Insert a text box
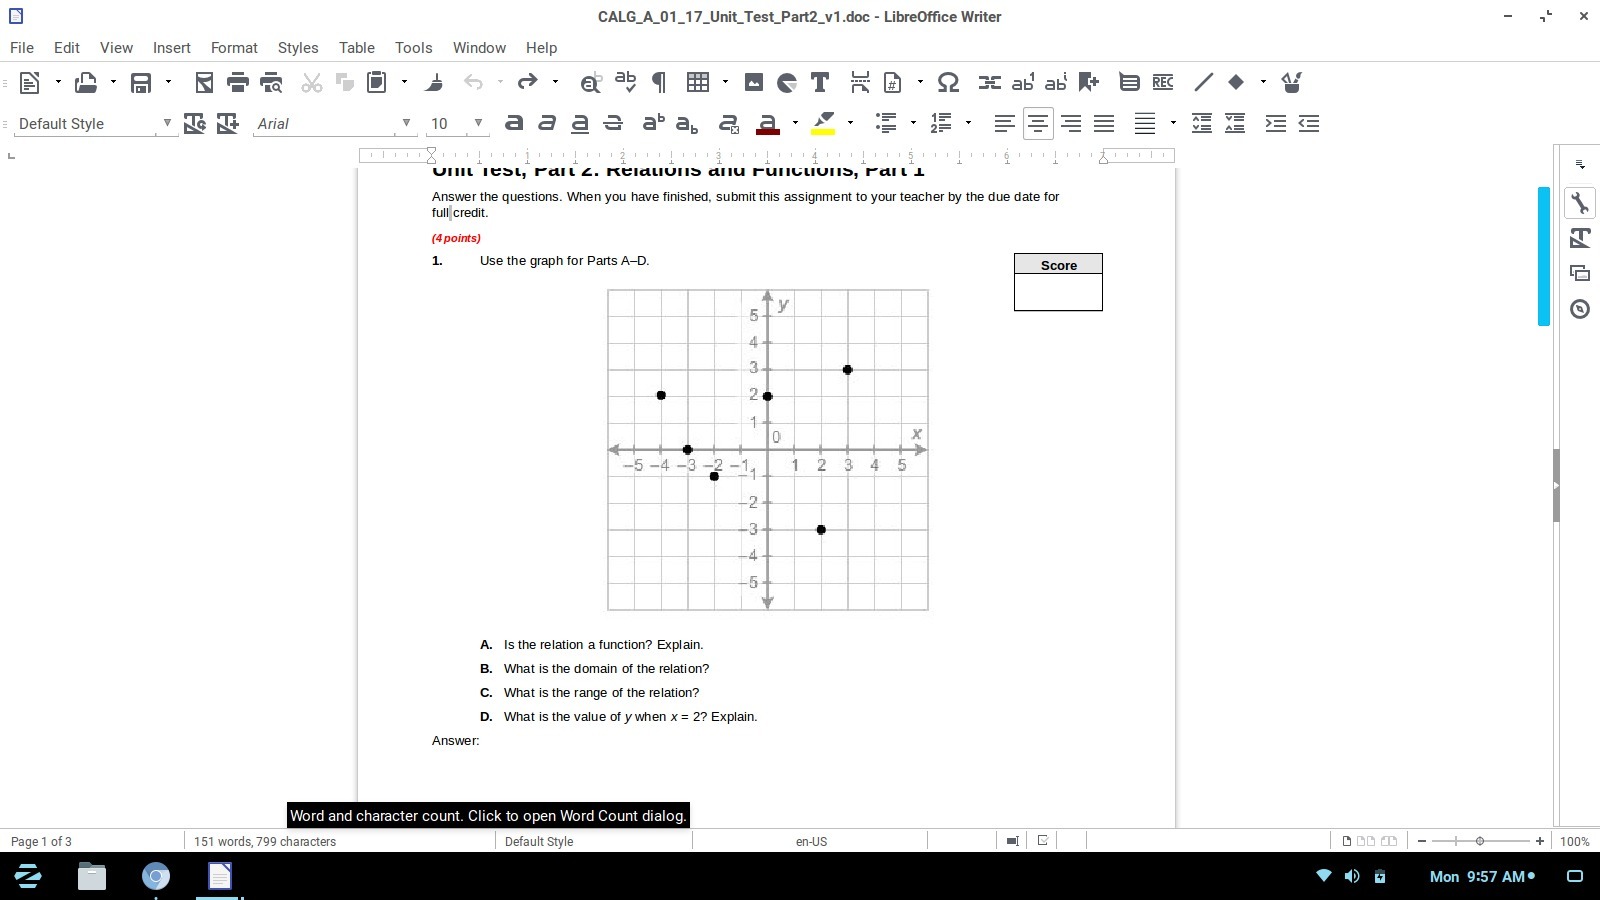This screenshot has width=1600, height=900. (x=820, y=83)
